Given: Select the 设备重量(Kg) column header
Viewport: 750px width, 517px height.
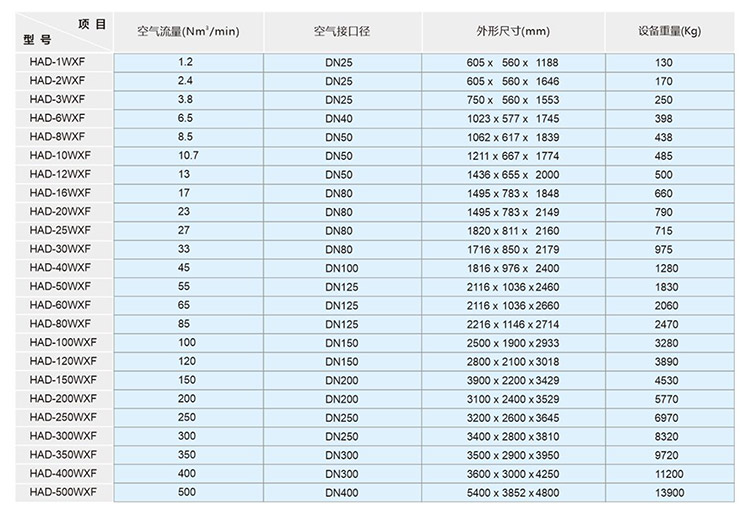Looking at the screenshot, I should click(669, 32).
